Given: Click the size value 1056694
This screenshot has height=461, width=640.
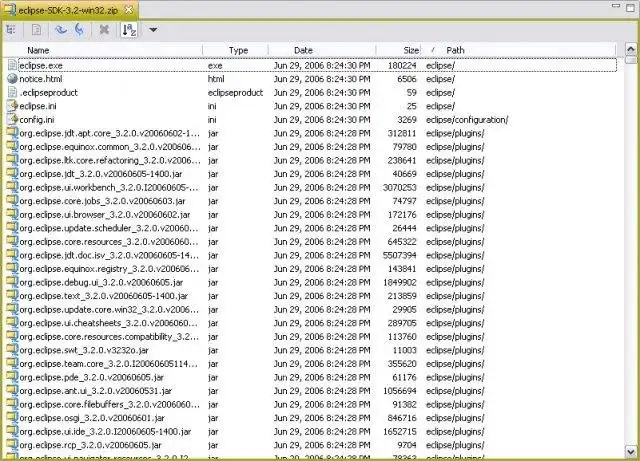Looking at the screenshot, I should (400, 391).
